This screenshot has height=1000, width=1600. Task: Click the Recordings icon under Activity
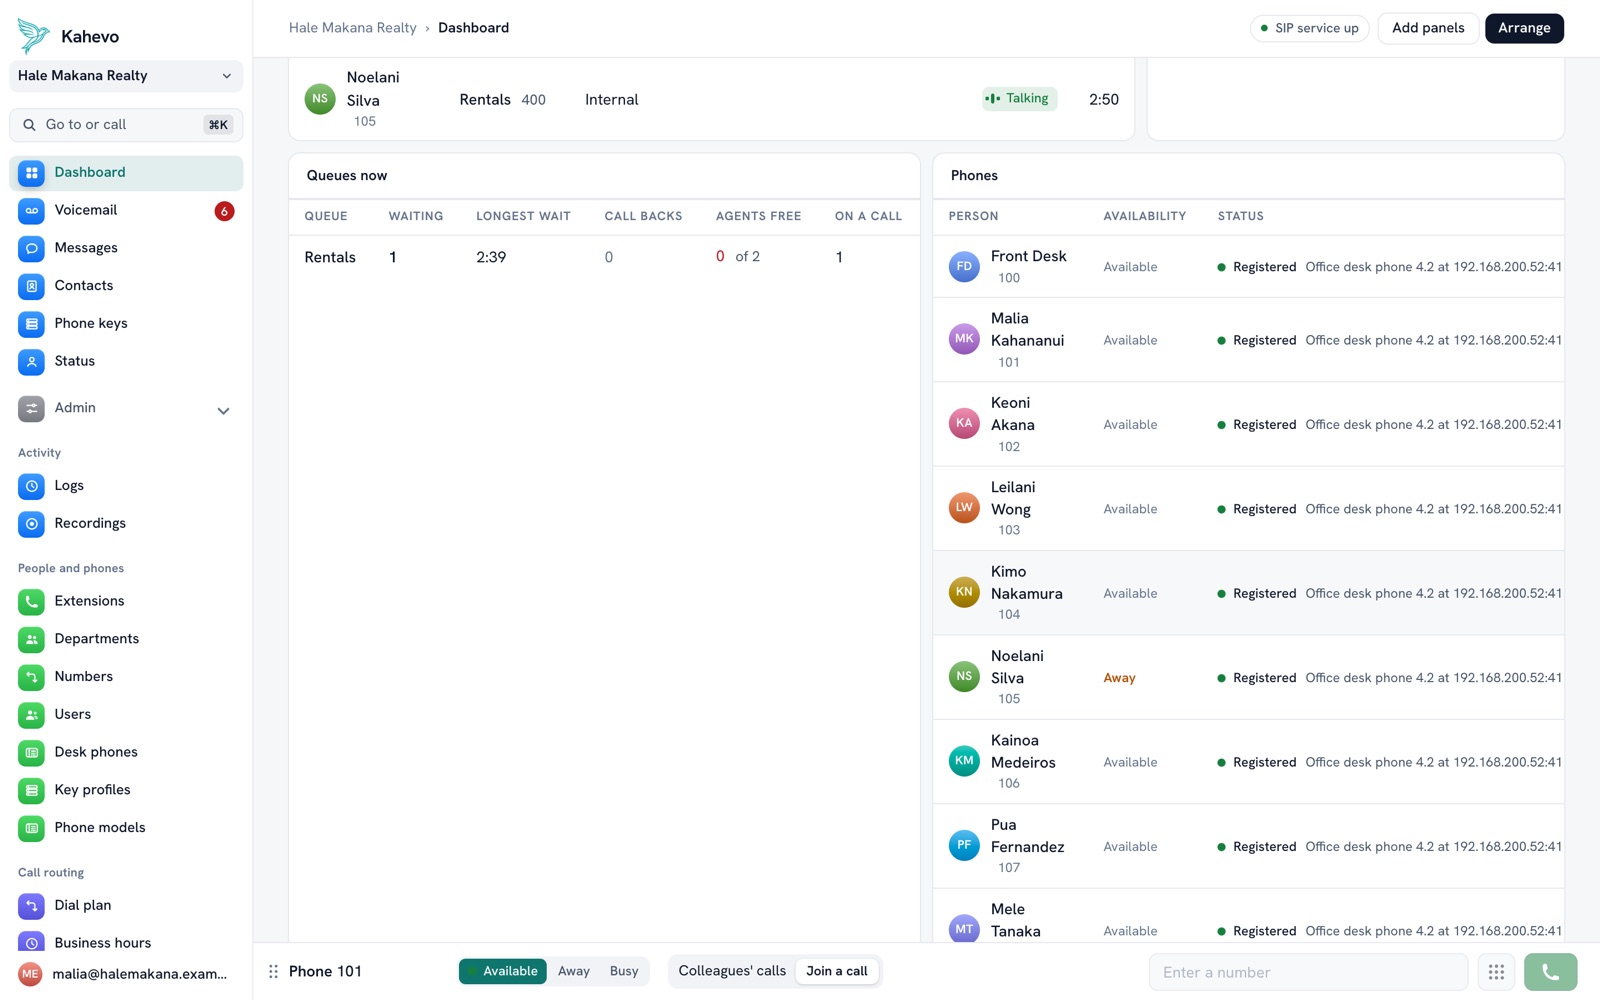click(x=31, y=524)
